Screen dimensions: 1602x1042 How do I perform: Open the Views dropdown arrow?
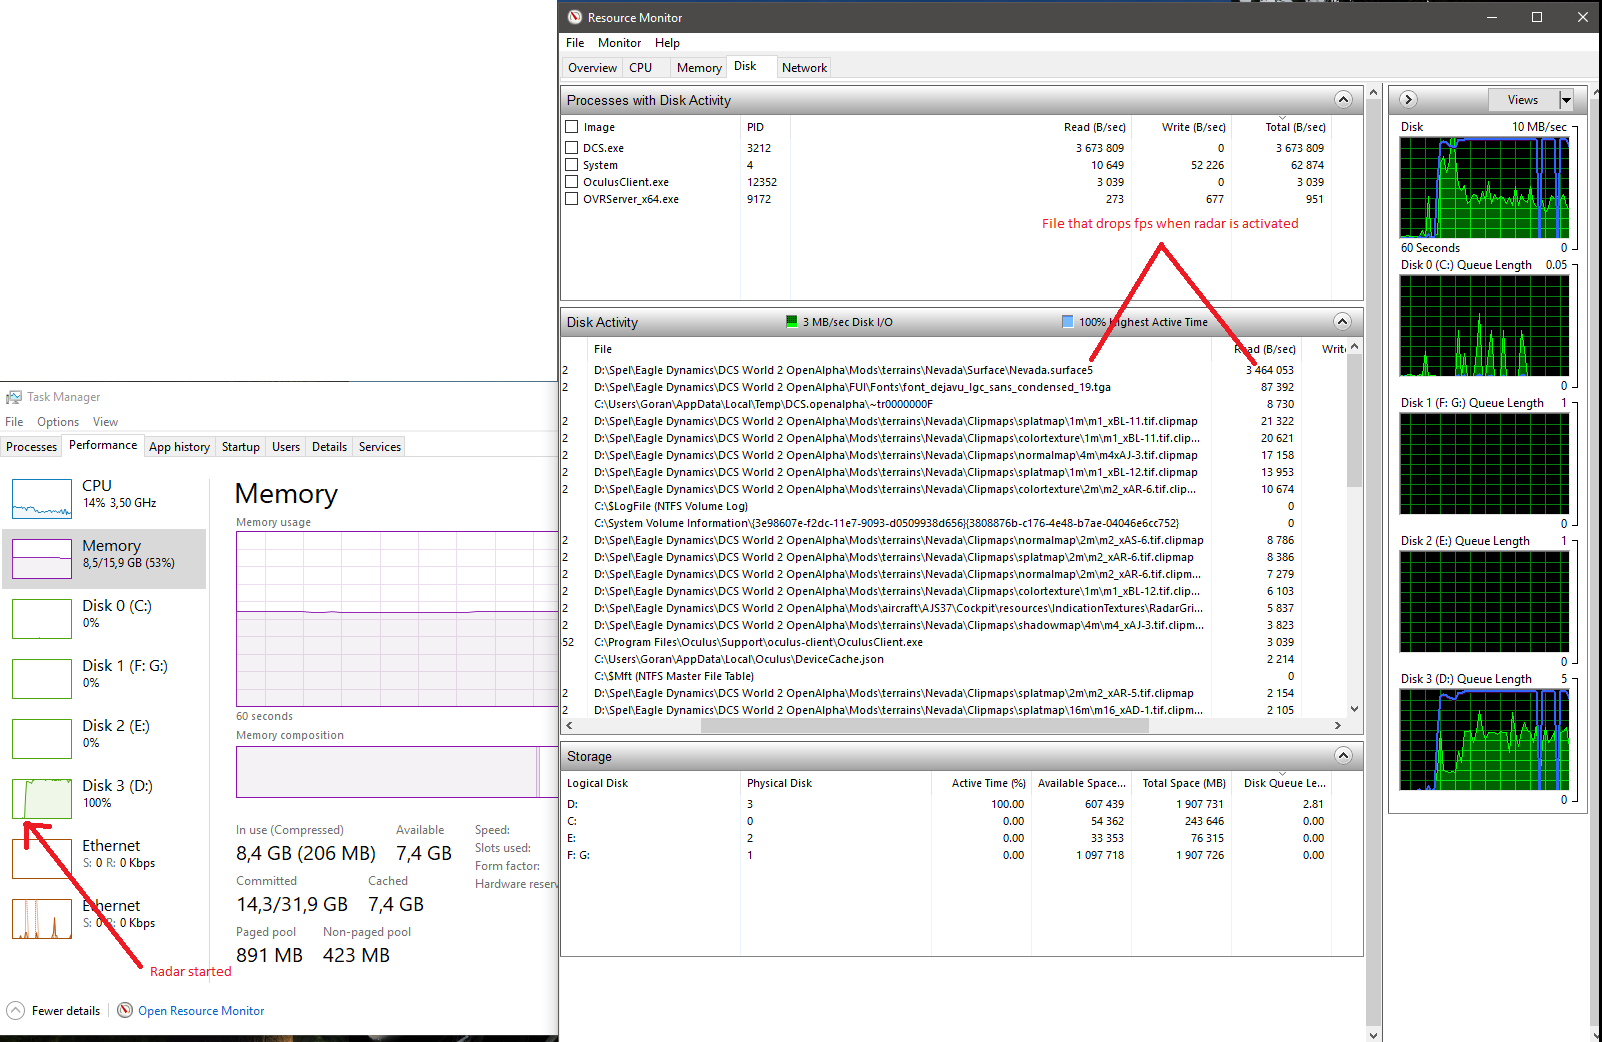(x=1566, y=99)
